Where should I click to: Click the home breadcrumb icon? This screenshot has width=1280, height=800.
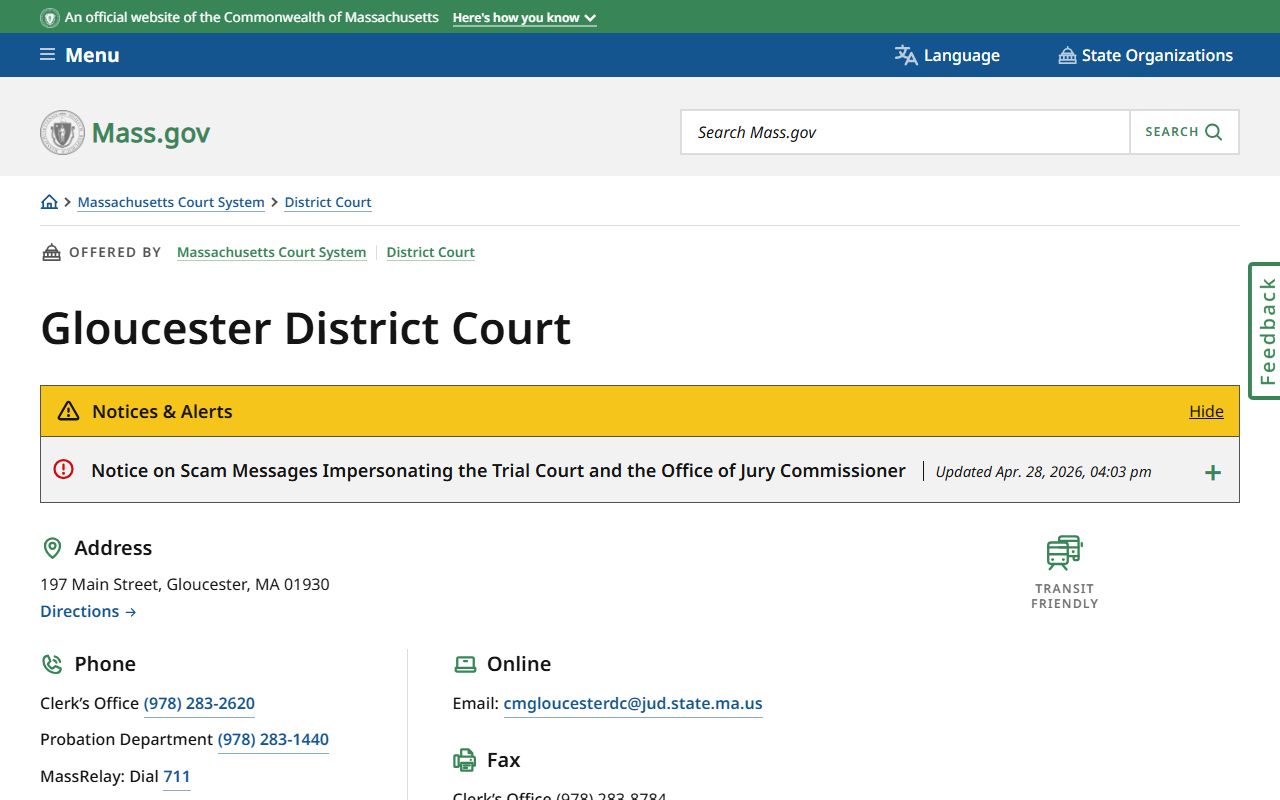coord(49,202)
